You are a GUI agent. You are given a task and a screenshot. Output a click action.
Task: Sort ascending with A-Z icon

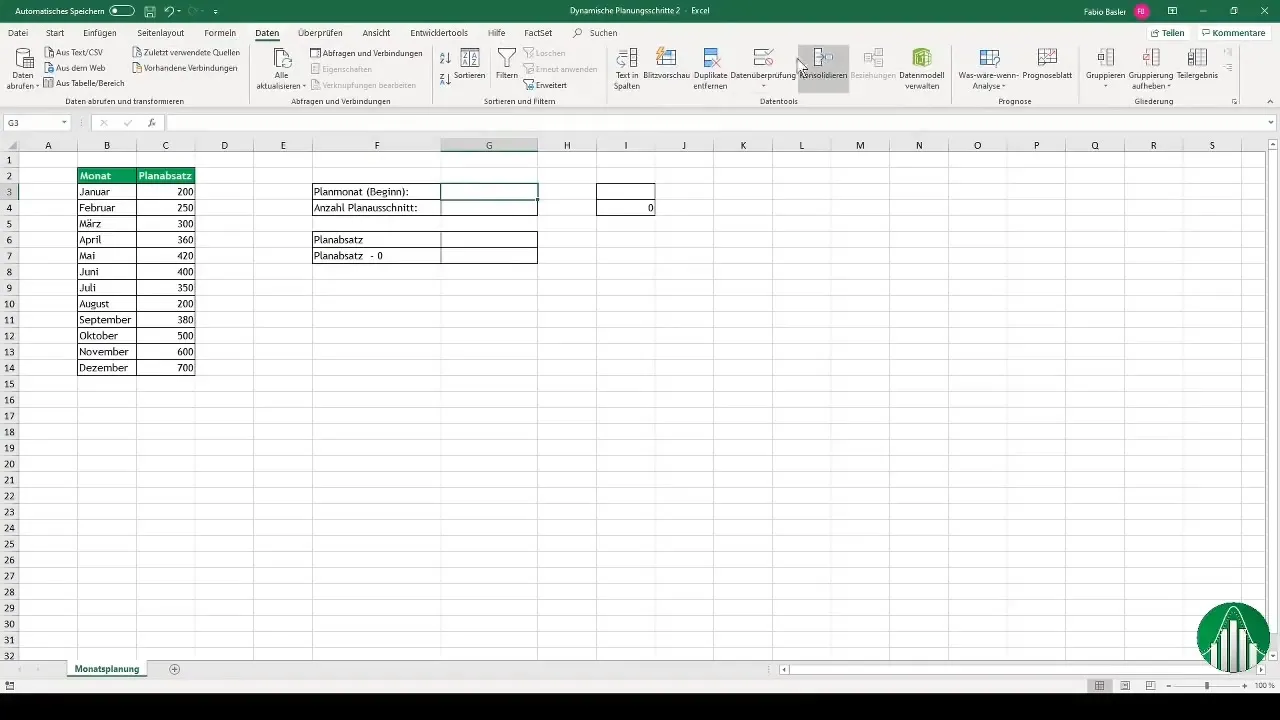tap(445, 58)
